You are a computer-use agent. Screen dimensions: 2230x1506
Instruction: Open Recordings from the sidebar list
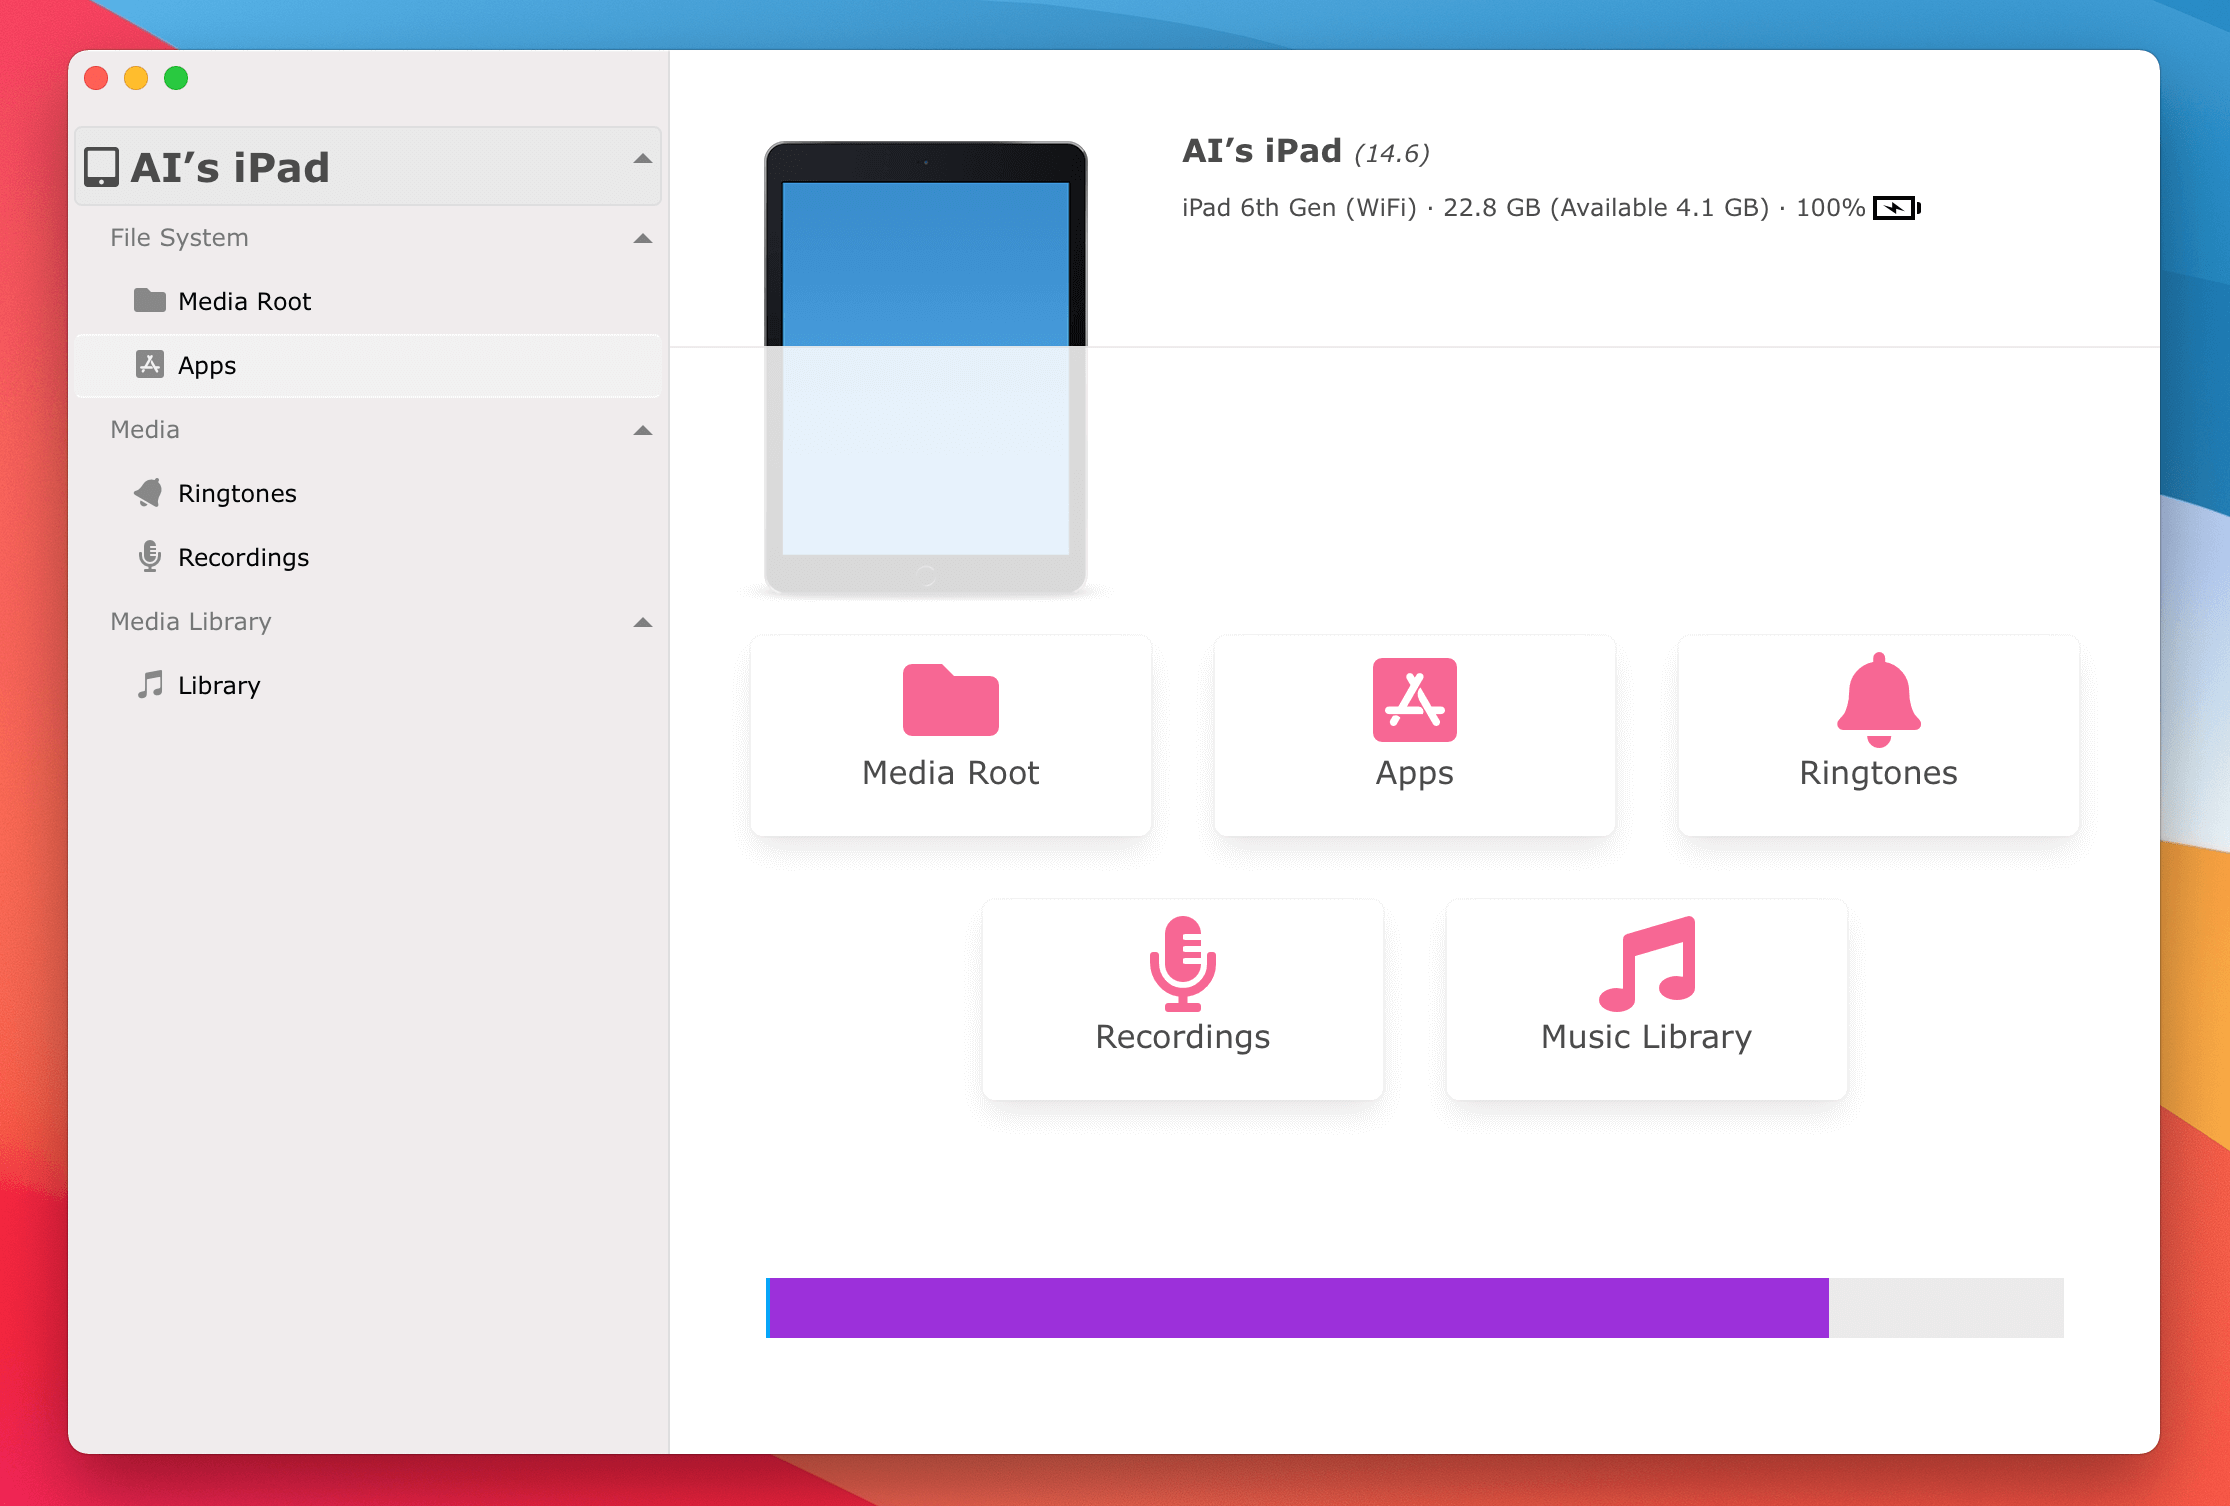[x=368, y=557]
